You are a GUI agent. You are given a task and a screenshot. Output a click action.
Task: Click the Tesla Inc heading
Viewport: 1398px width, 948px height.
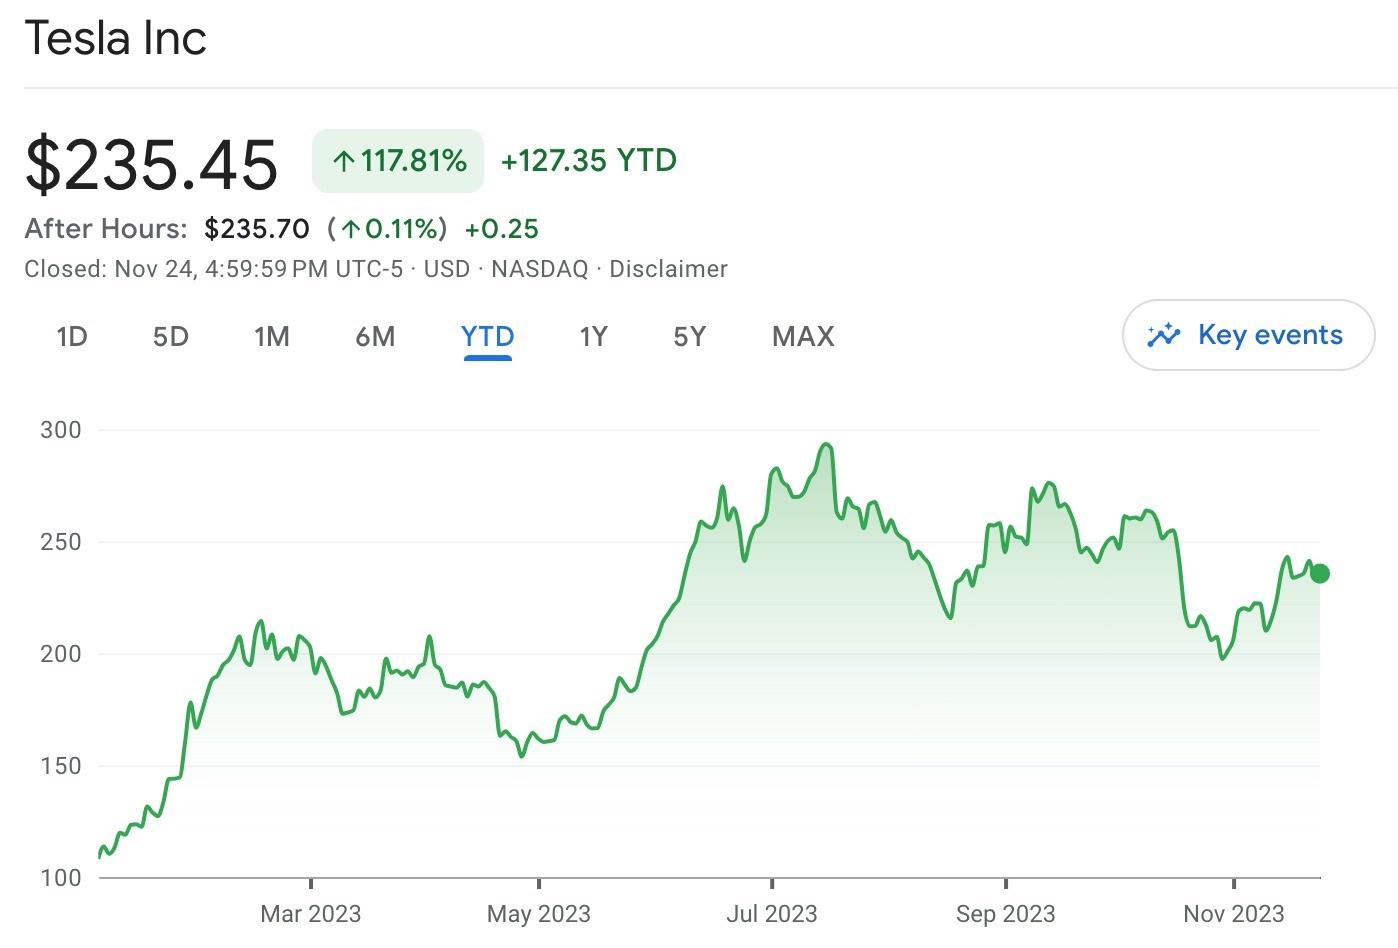[x=116, y=39]
